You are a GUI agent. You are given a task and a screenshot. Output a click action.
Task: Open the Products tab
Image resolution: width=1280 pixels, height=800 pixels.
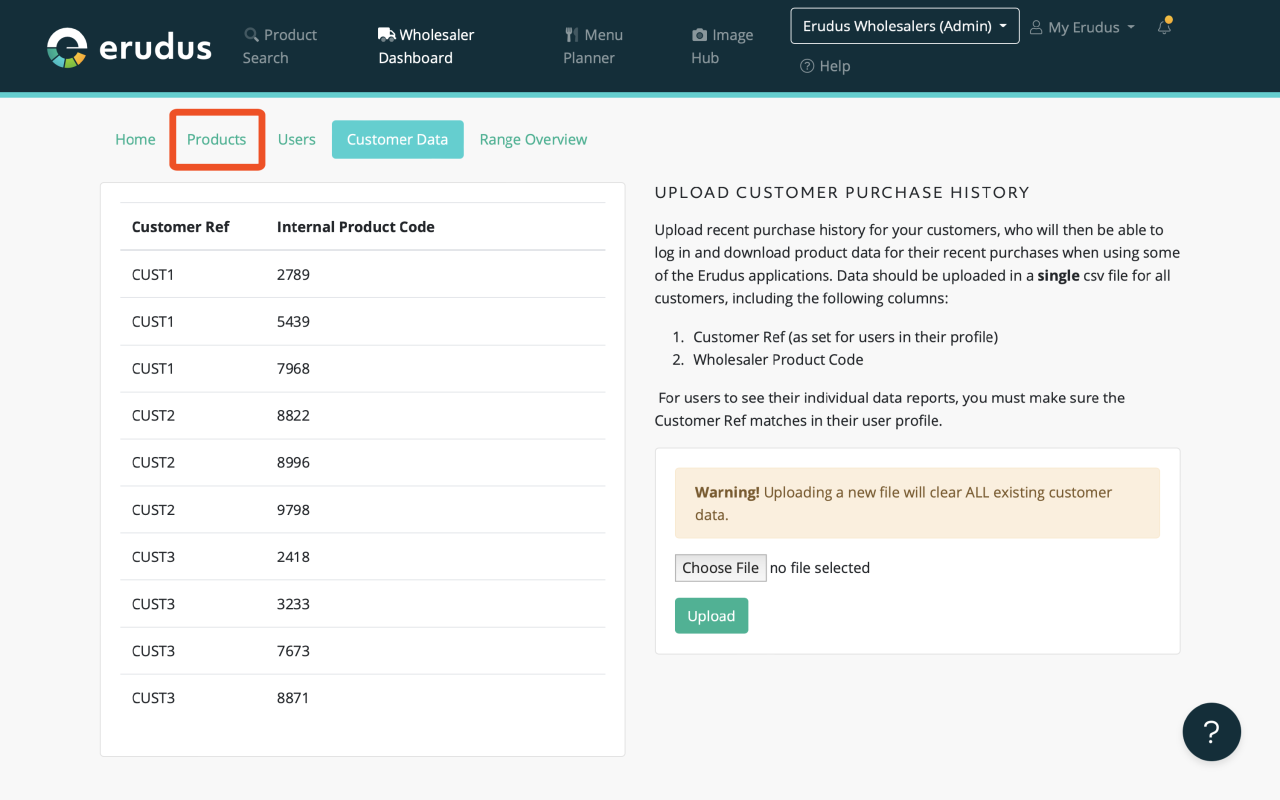[216, 139]
